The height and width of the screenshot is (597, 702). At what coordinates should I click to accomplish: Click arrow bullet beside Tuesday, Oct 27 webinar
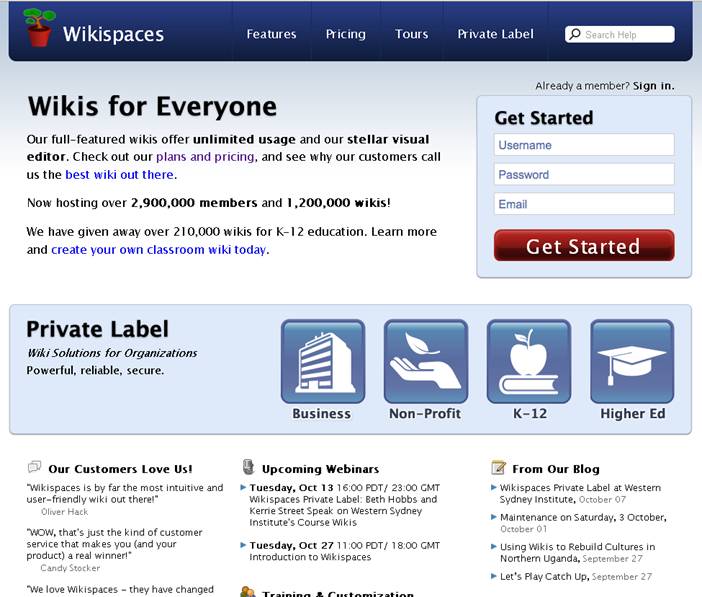[243, 545]
